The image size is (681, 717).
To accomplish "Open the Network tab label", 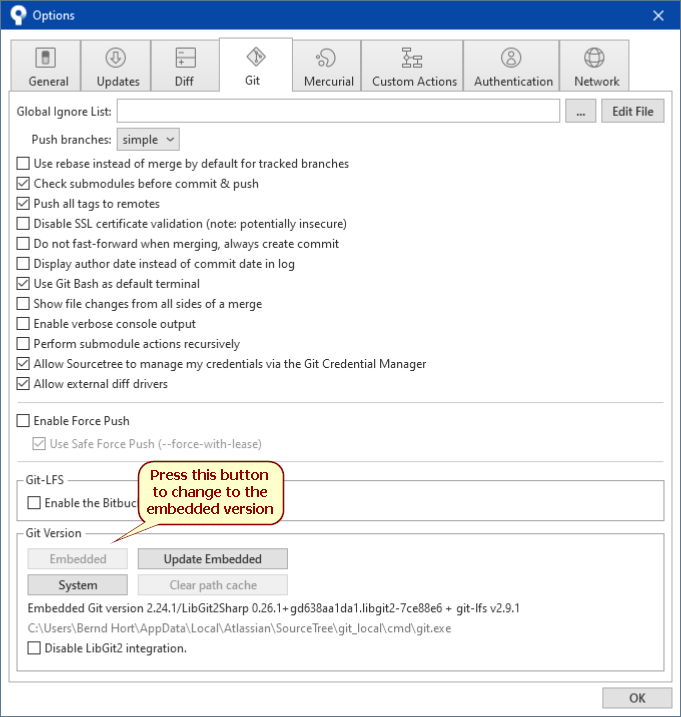I will pos(597,81).
